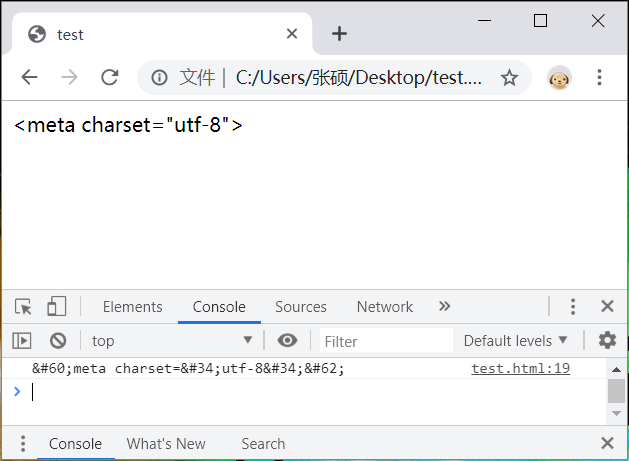Activate the inspect element picker icon
Image resolution: width=629 pixels, height=461 pixels.
point(23,307)
